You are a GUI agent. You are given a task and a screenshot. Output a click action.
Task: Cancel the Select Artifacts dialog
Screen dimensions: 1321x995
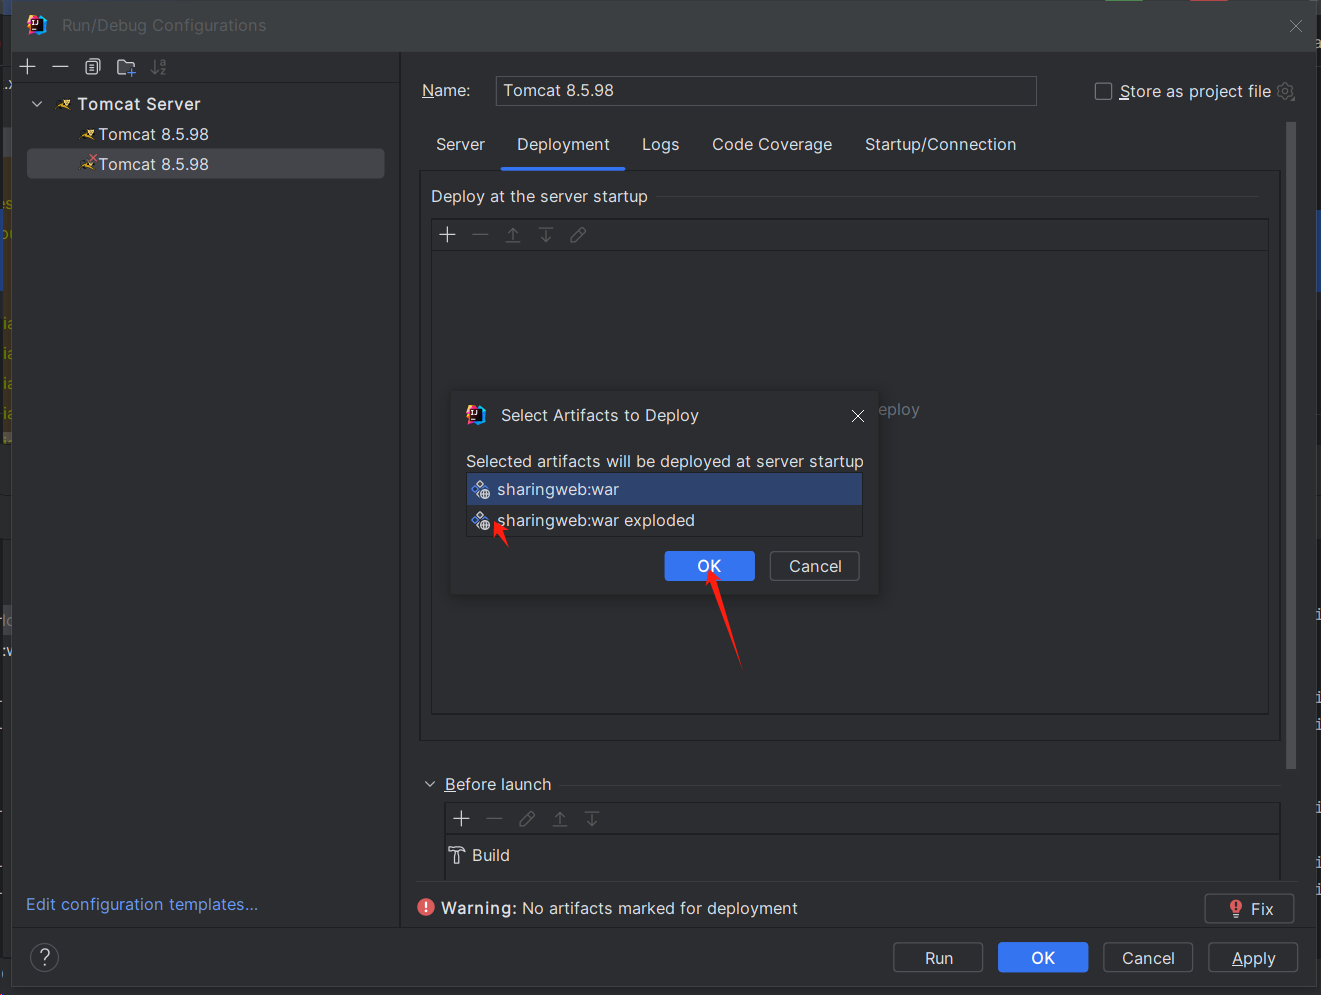tap(815, 566)
